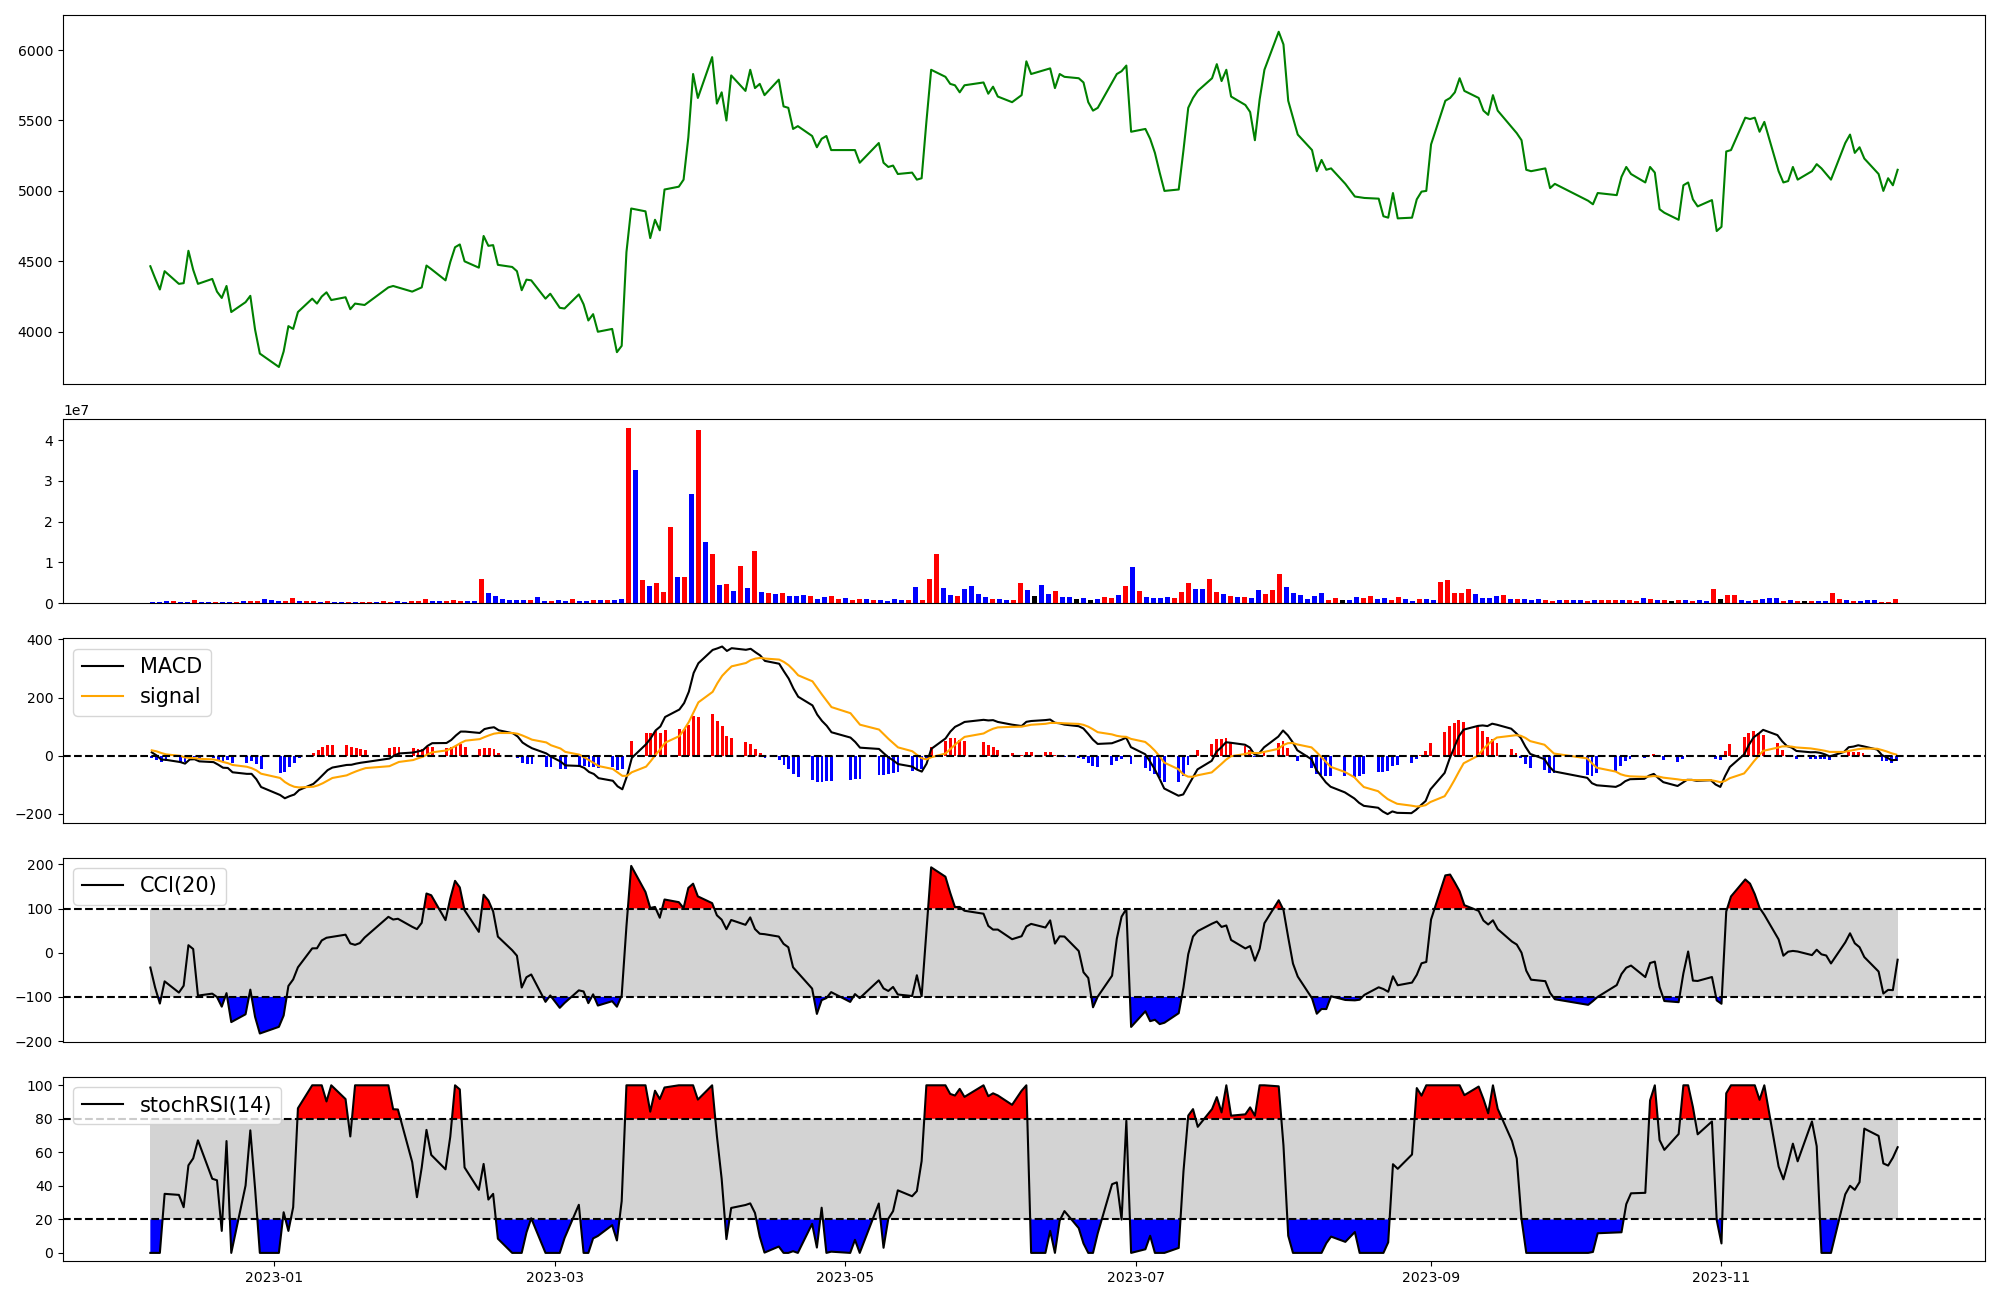Screen dimensions: 2000x1300
Task: Click the orange signal legend entry
Action: tap(169, 696)
